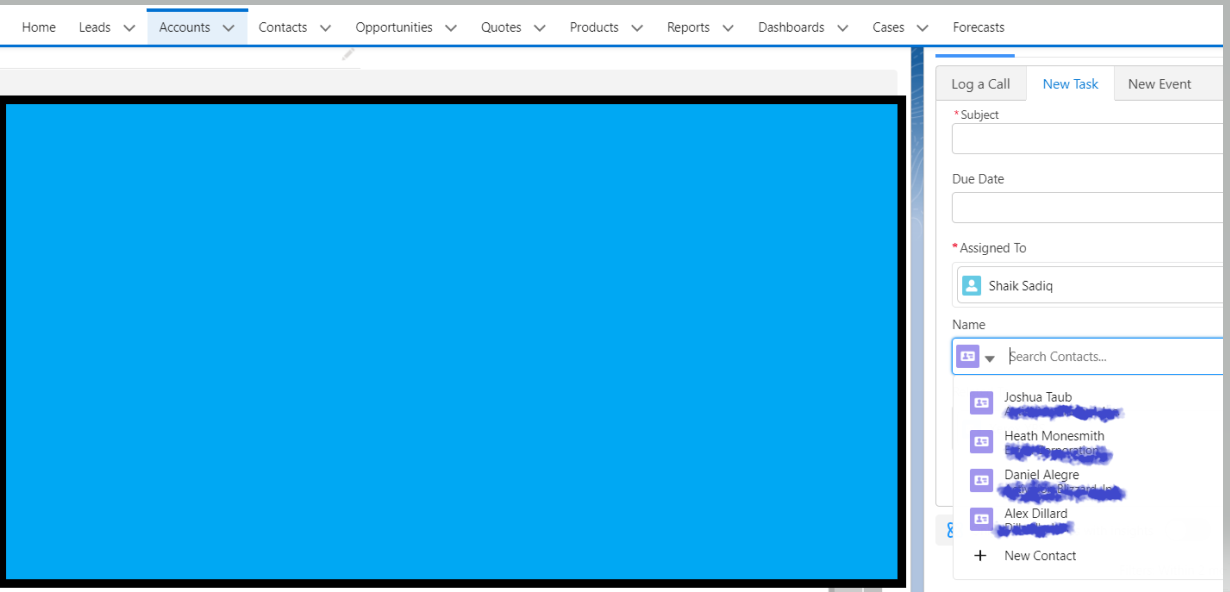Image resolution: width=1230 pixels, height=592 pixels.
Task: Open the Quotes tab
Action: pos(501,27)
